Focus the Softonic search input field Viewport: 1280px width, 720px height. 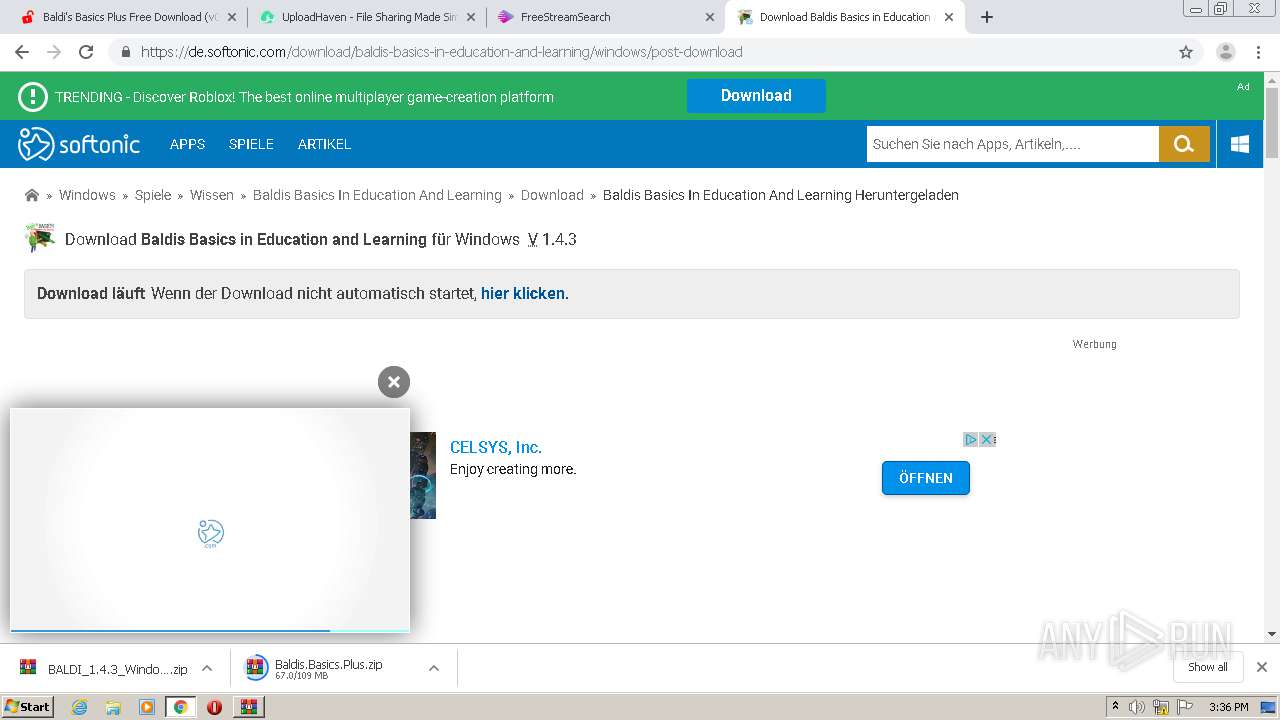coord(1012,144)
